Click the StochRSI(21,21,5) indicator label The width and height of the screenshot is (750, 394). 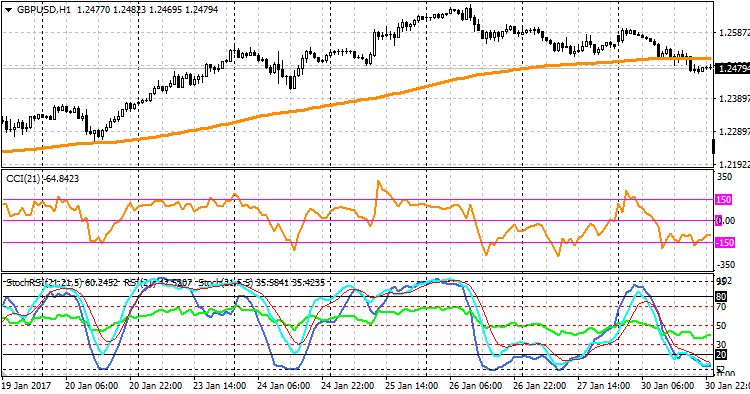[x=44, y=283]
